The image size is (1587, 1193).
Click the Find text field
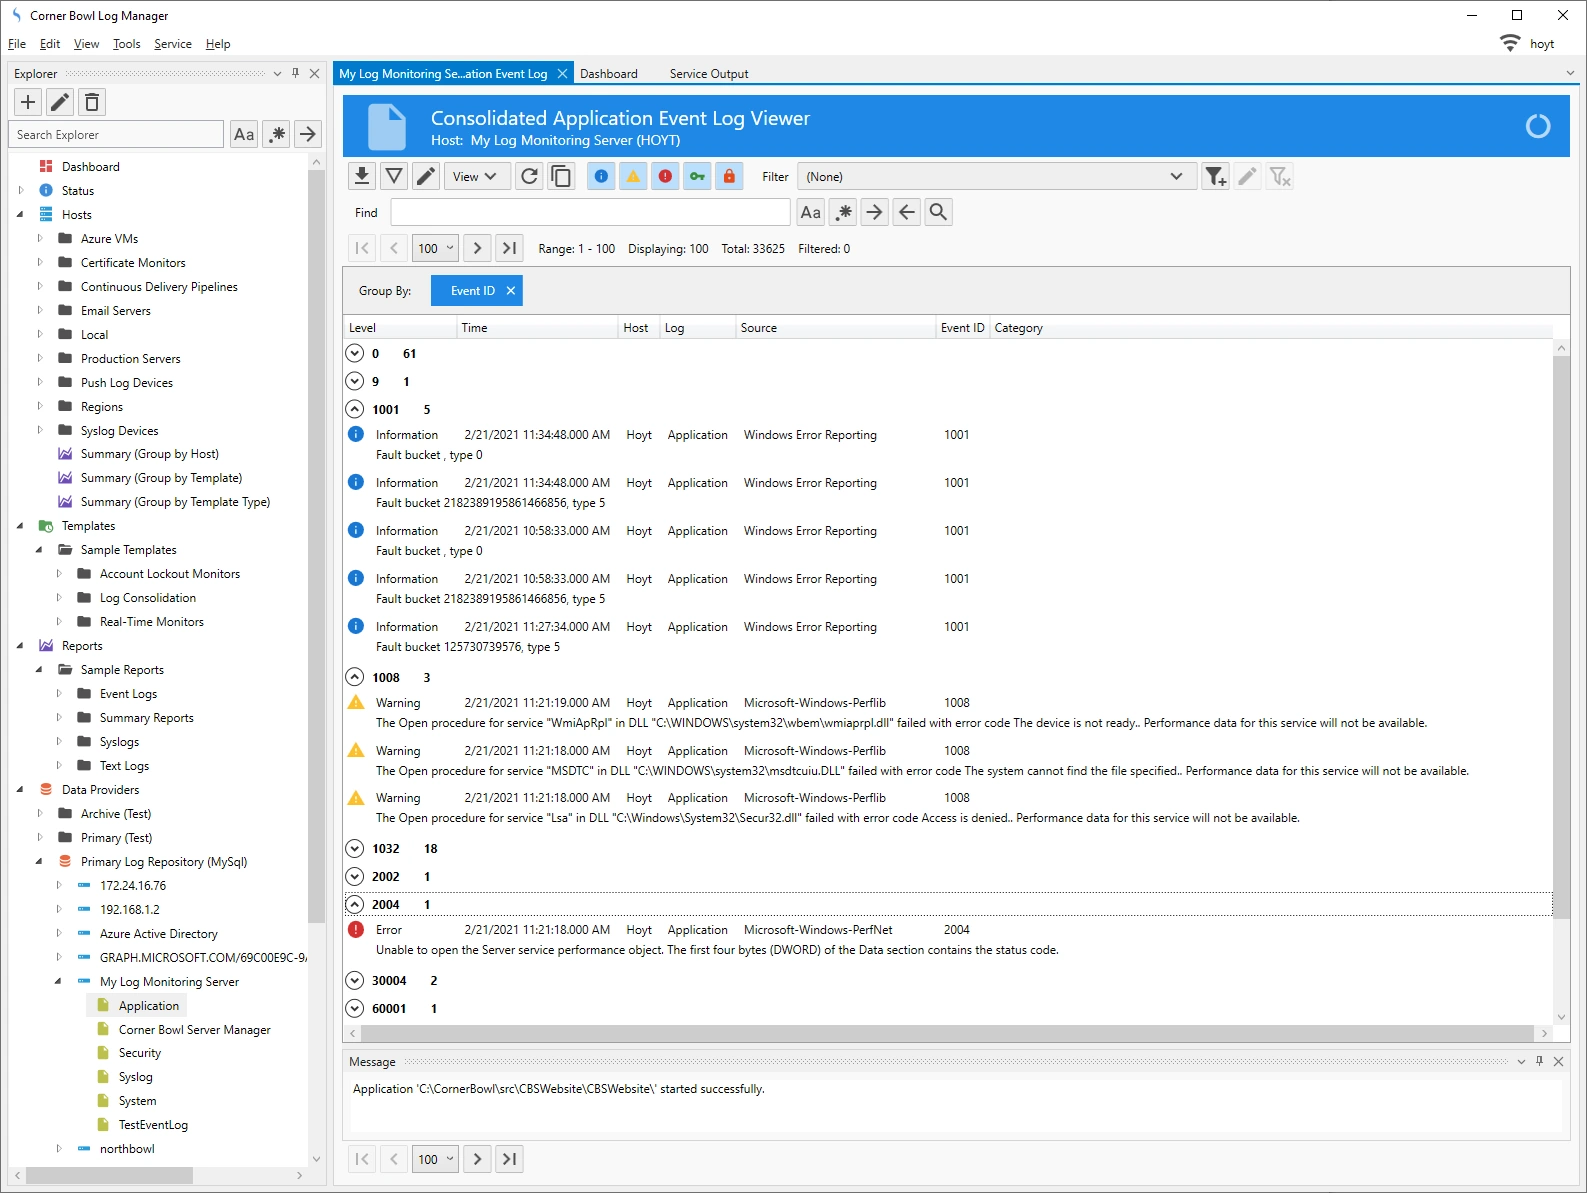pyautogui.click(x=590, y=212)
